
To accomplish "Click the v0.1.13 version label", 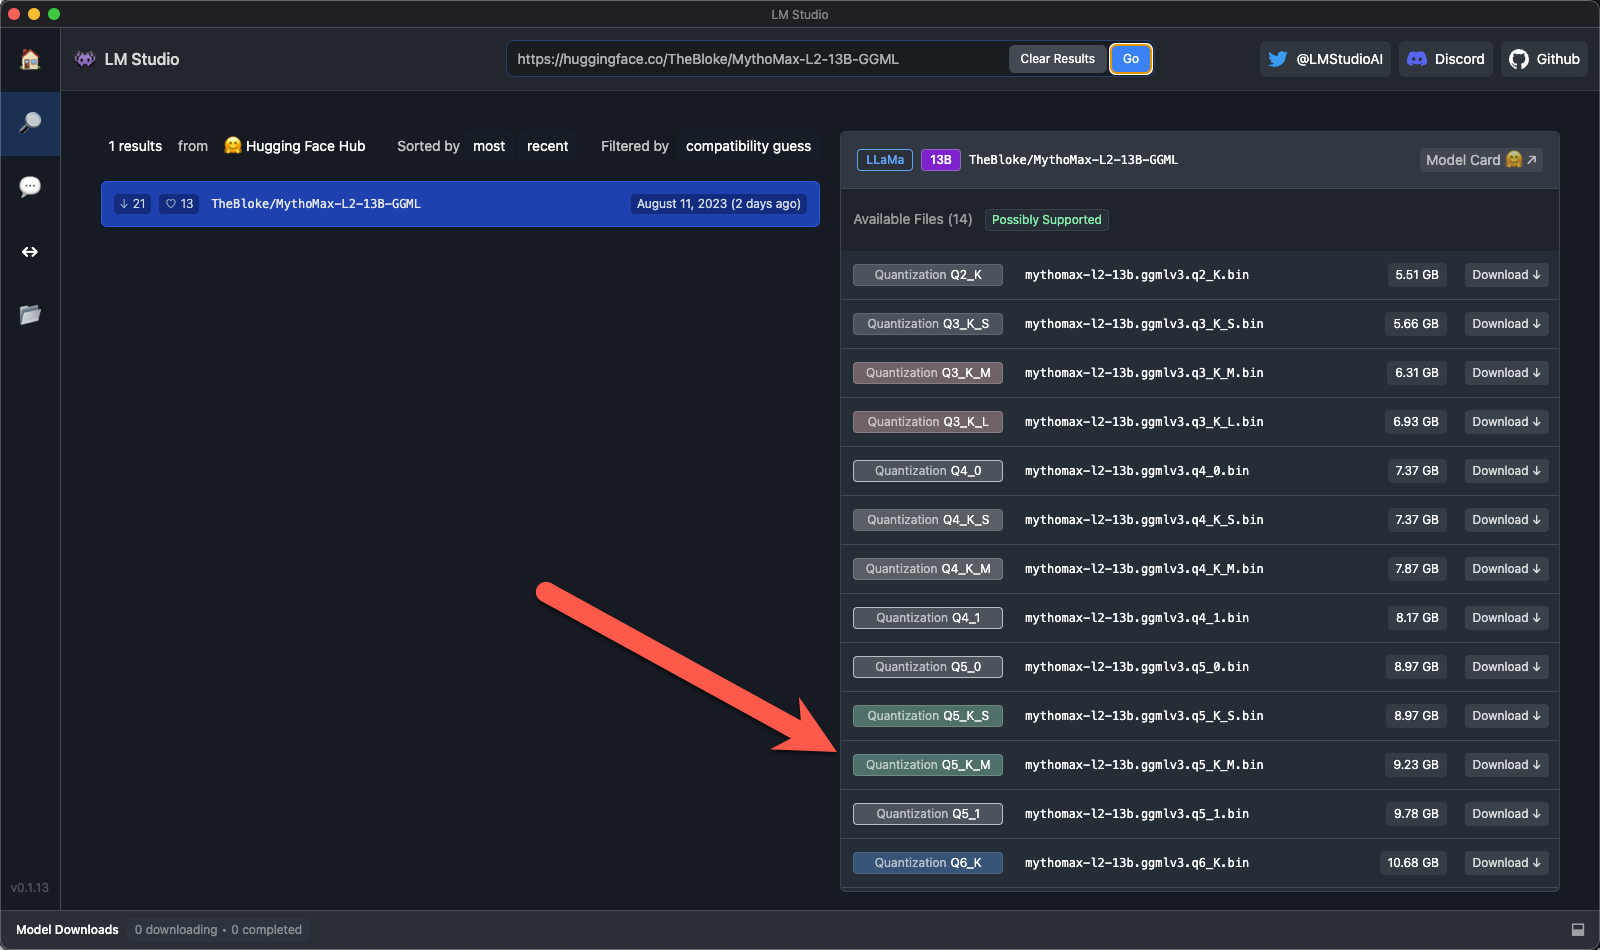I will (30, 888).
